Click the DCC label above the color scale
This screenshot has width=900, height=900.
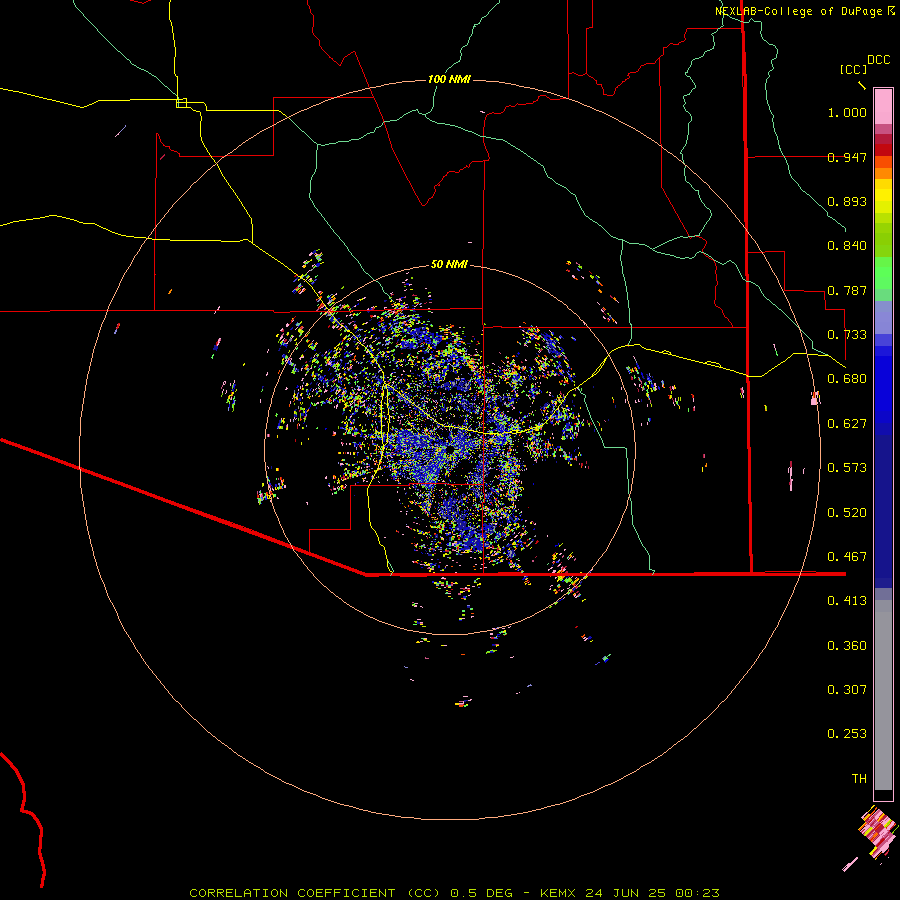click(x=879, y=60)
